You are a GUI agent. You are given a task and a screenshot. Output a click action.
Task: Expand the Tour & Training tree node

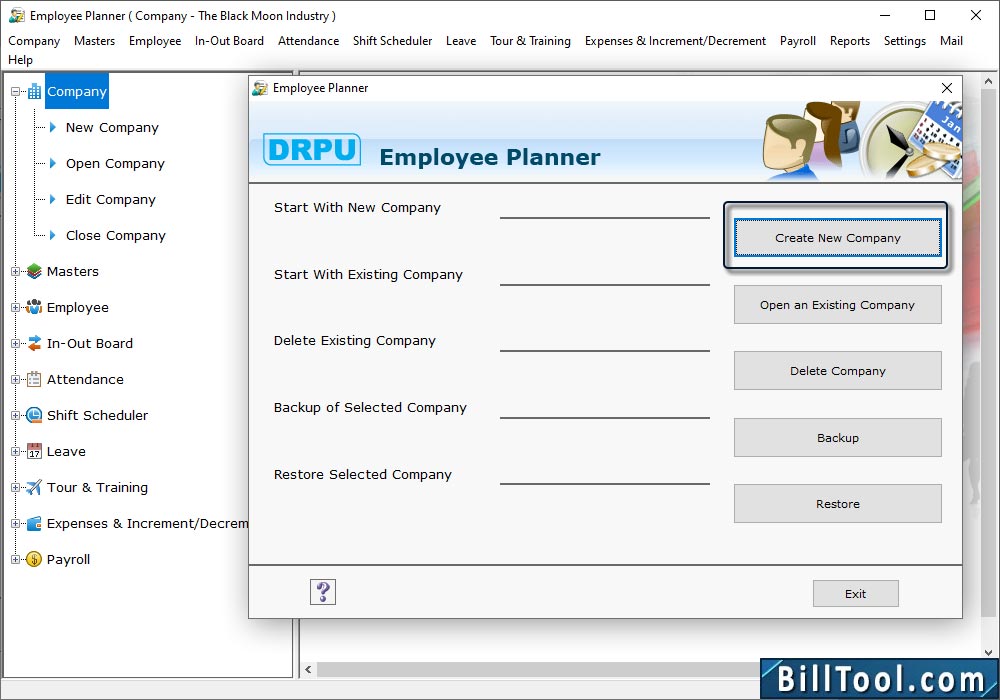coord(15,488)
